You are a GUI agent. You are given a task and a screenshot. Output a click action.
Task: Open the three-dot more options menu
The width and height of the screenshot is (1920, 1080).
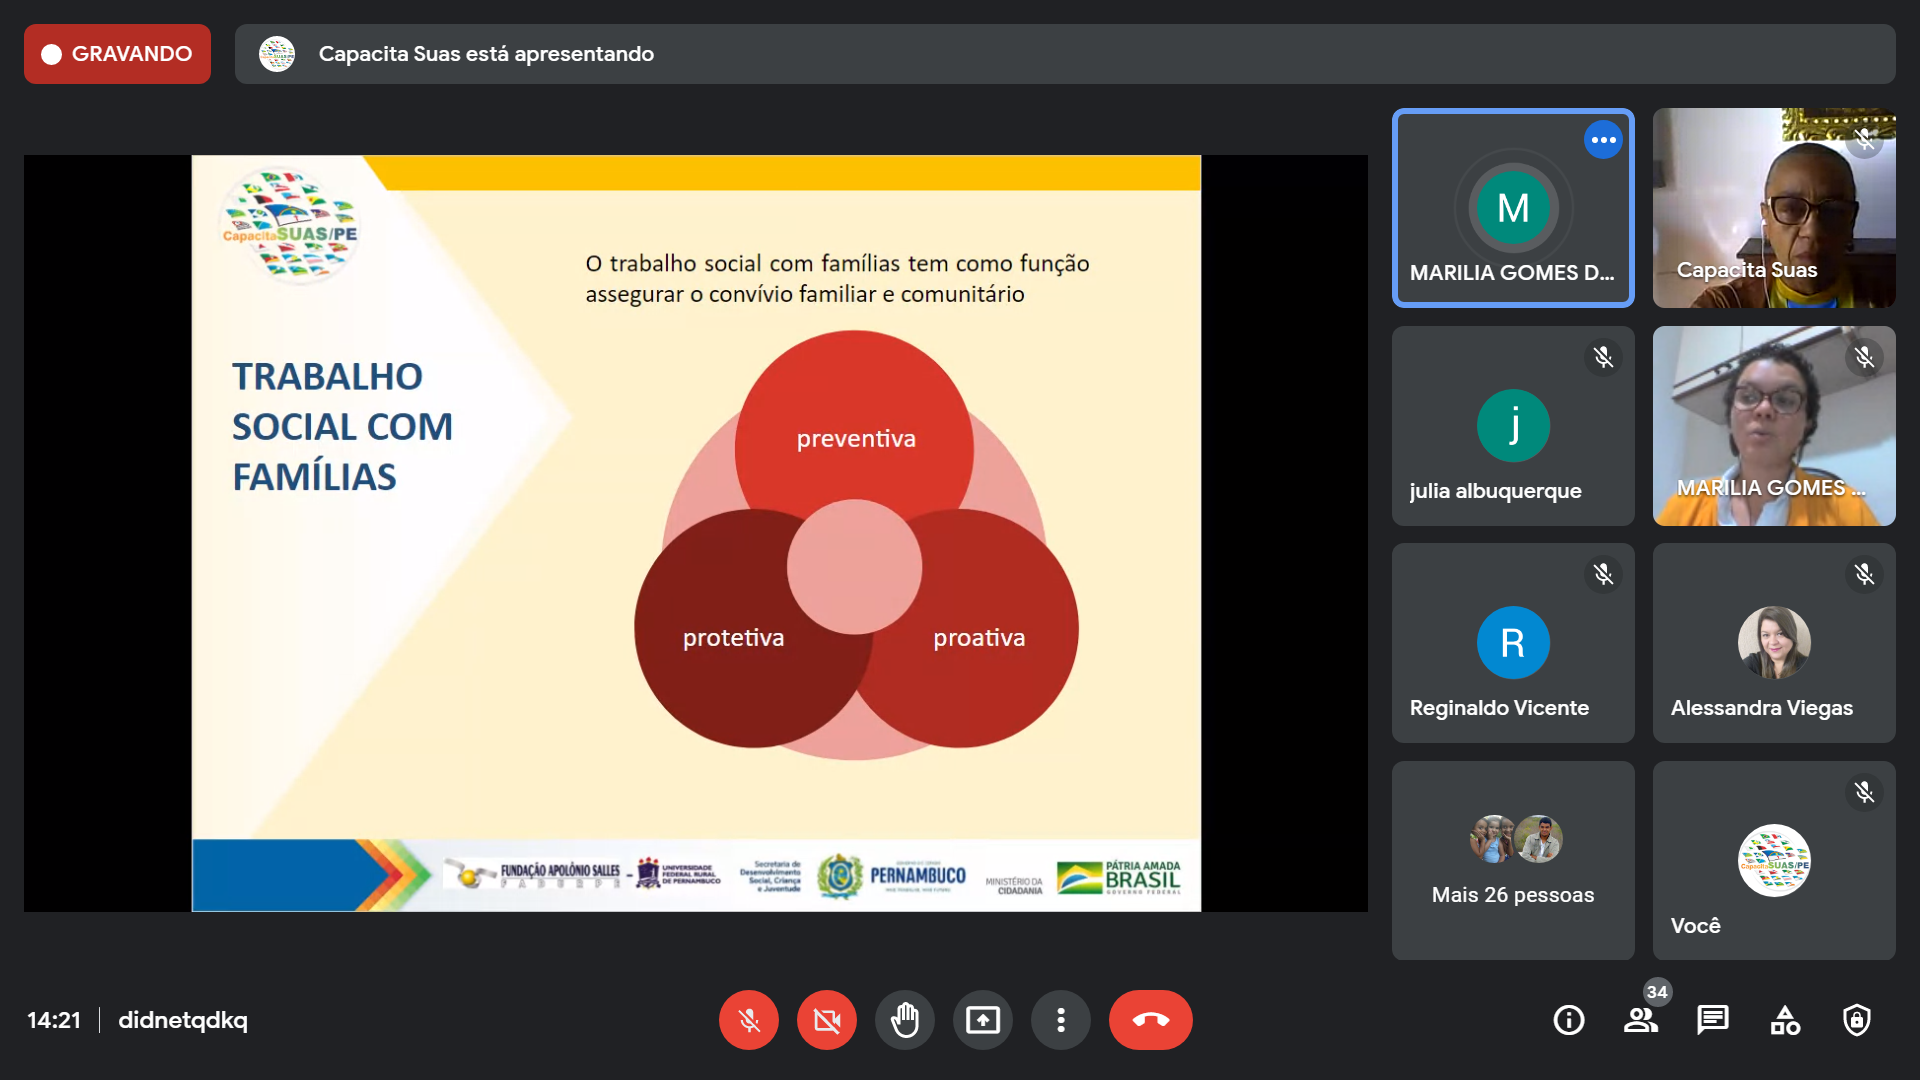tap(1060, 1020)
